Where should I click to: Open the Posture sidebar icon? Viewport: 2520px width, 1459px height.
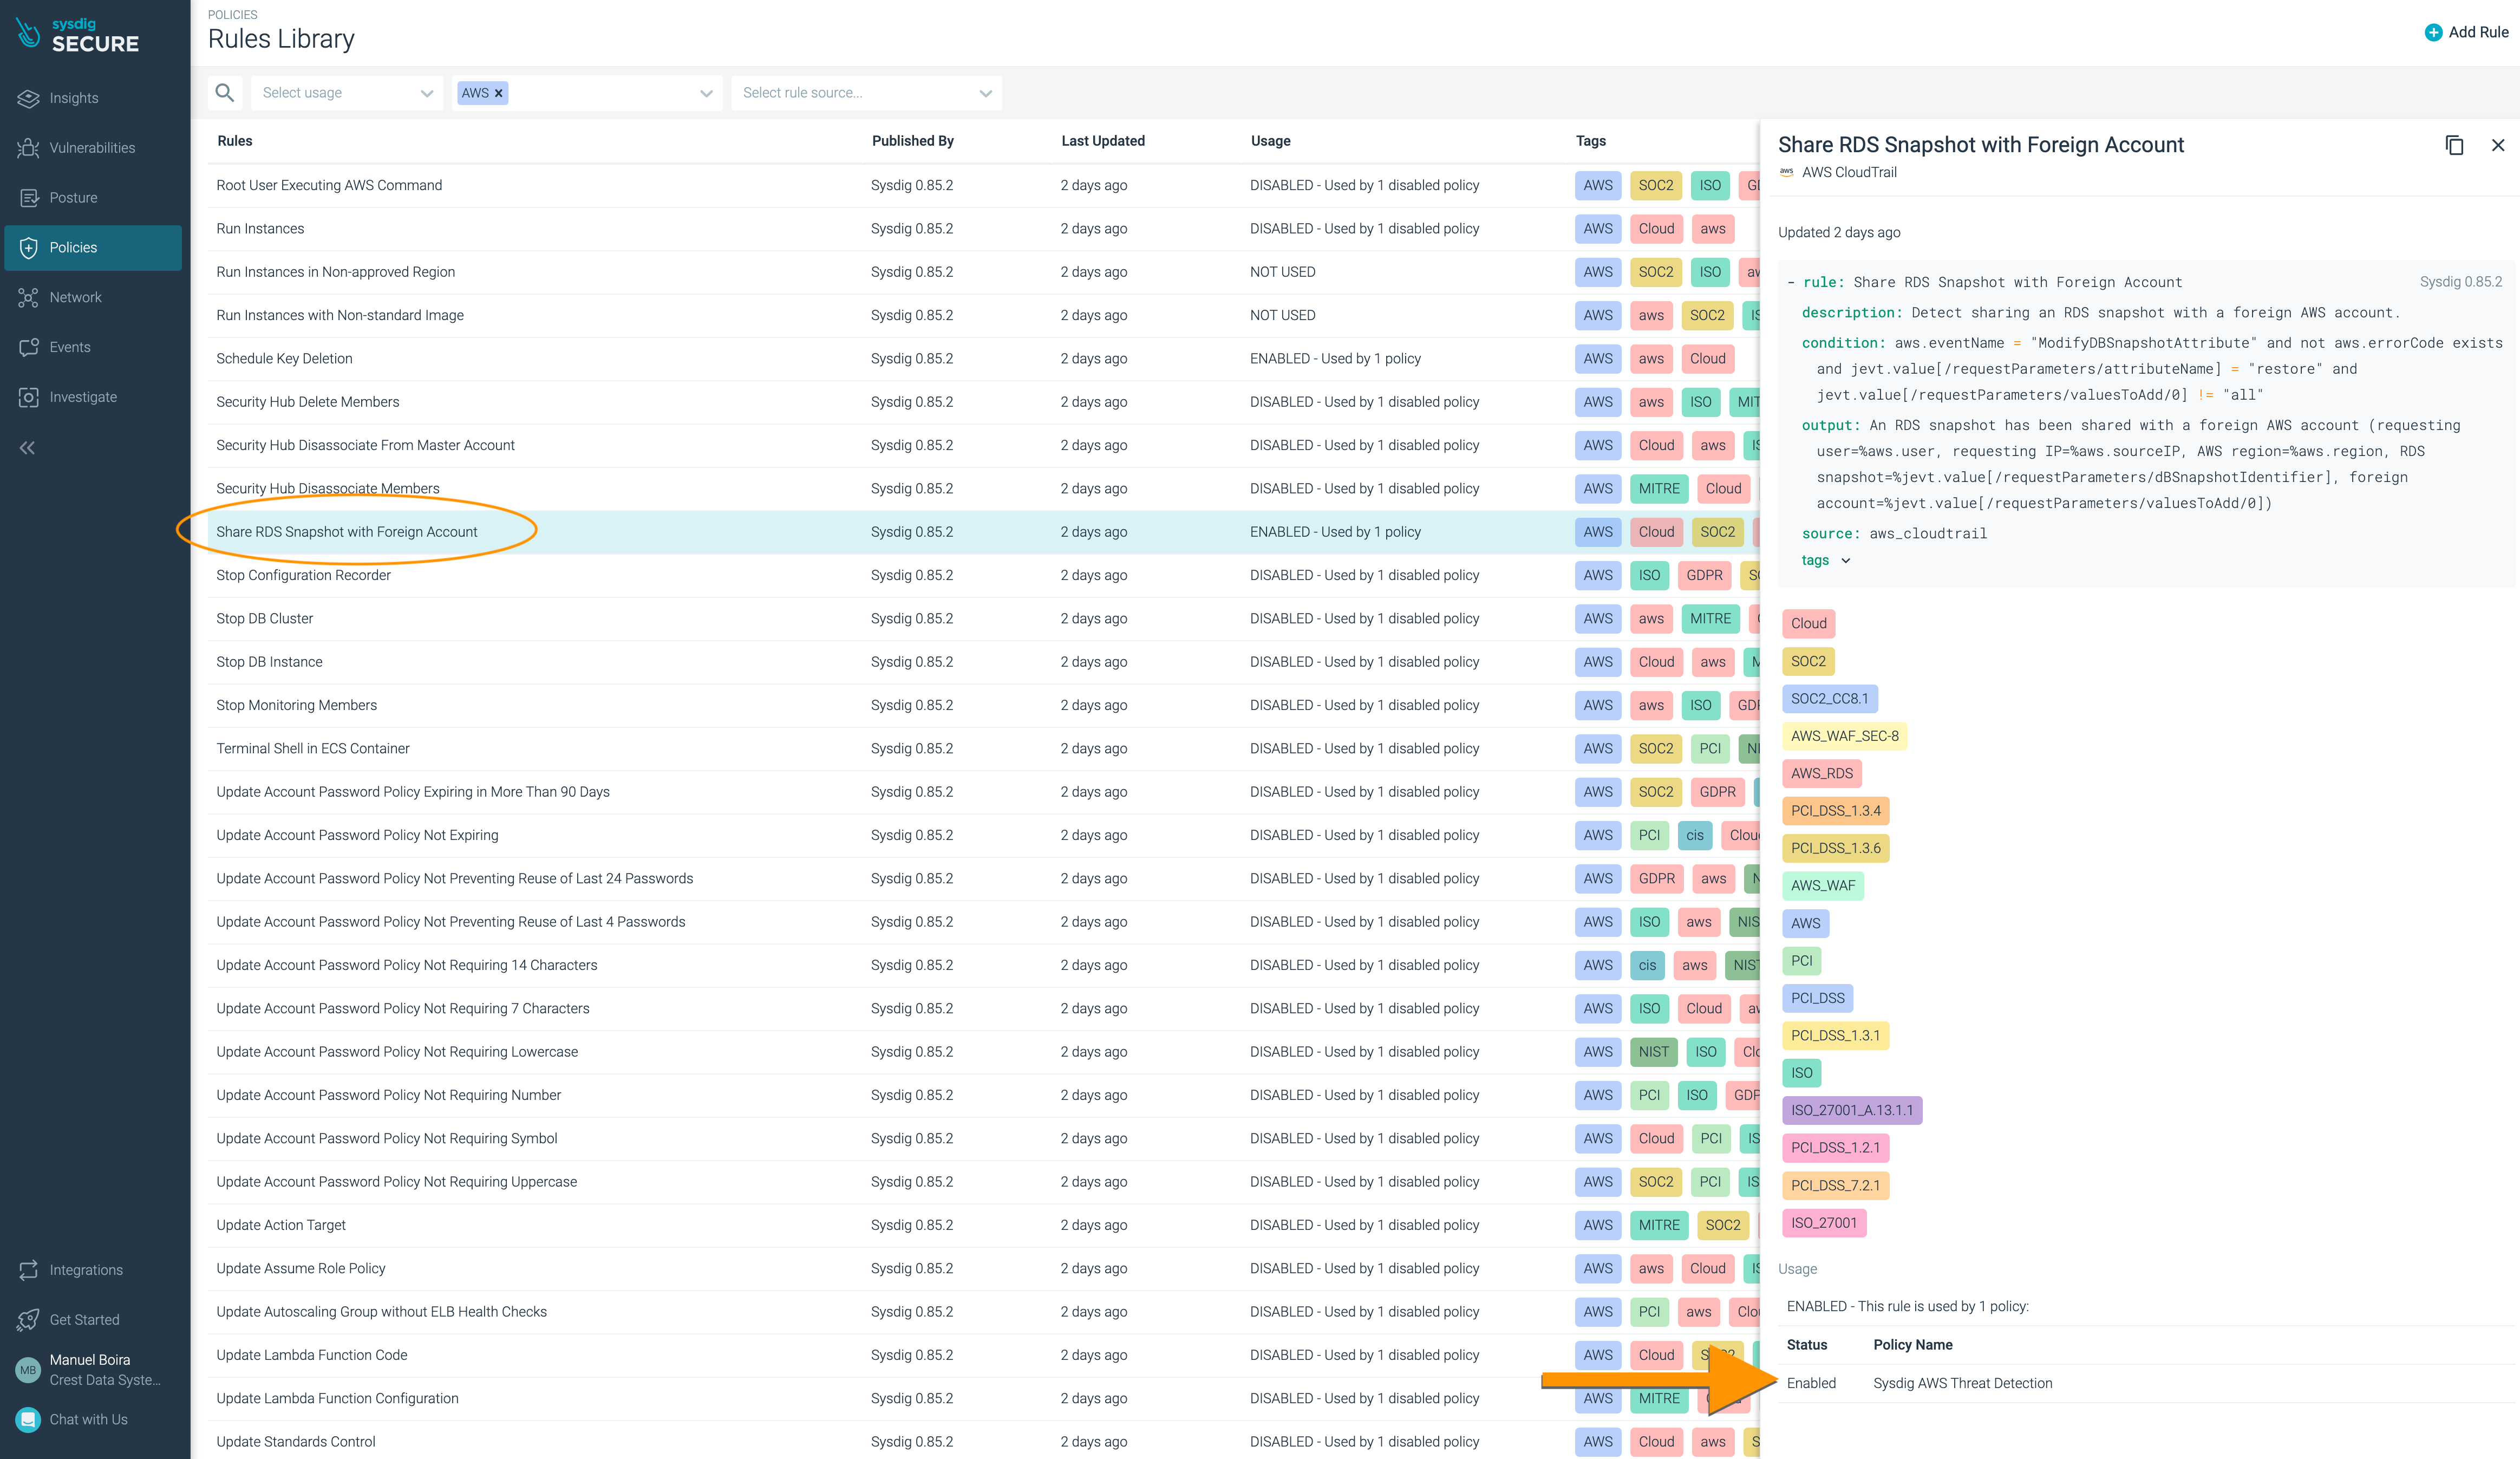point(28,198)
